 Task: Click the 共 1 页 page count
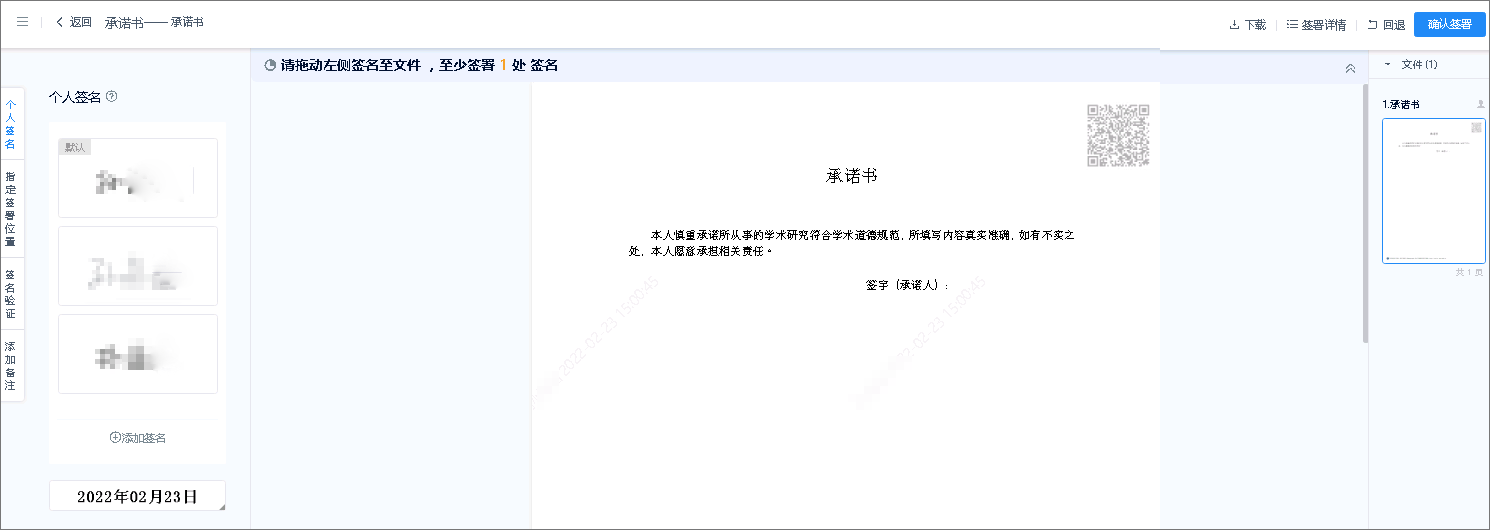pos(1470,272)
